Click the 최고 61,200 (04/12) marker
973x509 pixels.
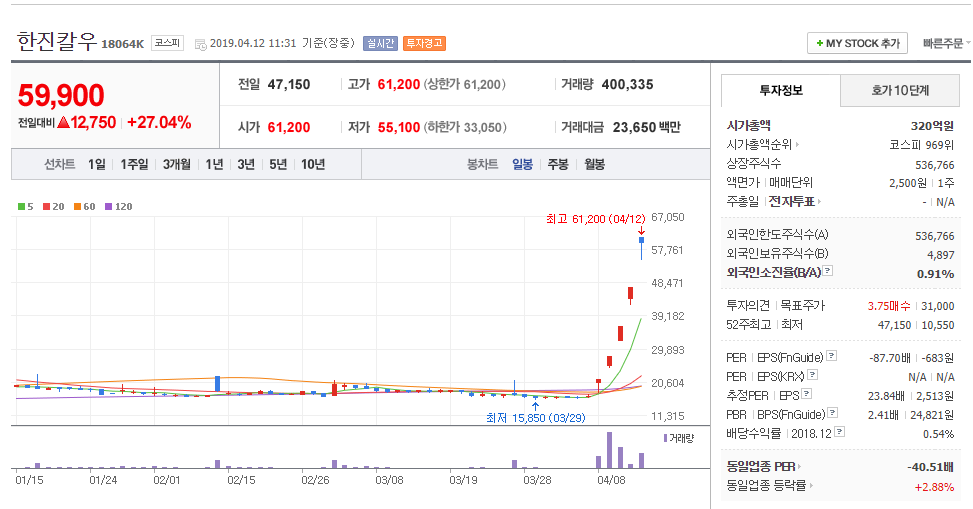click(x=596, y=219)
